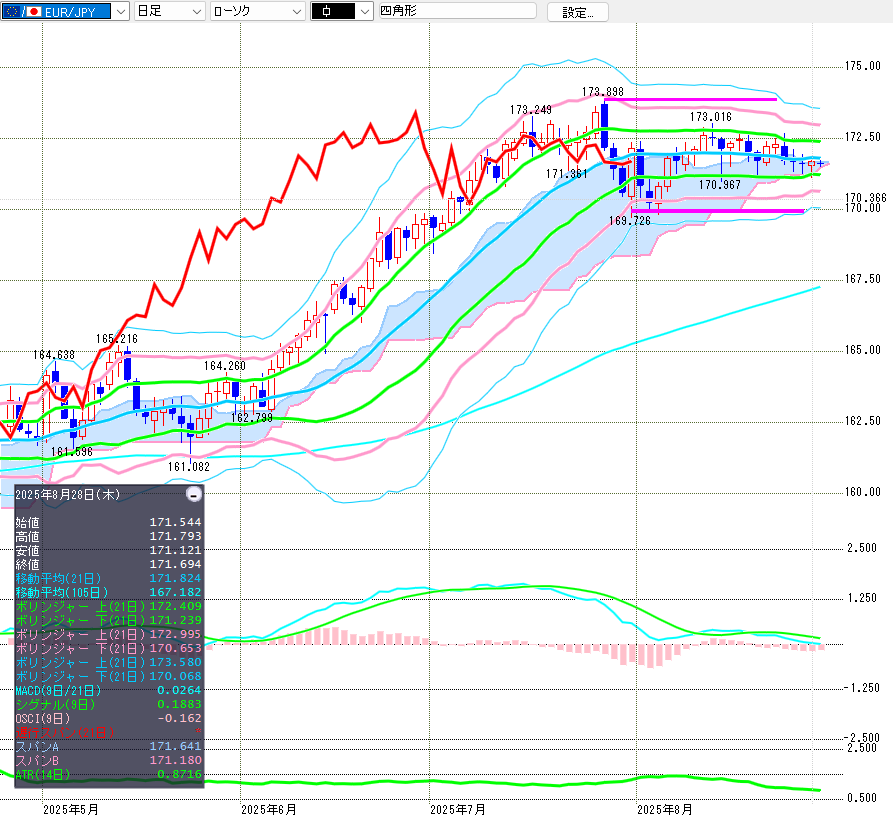Click the 173.249 price label

click(x=531, y=110)
